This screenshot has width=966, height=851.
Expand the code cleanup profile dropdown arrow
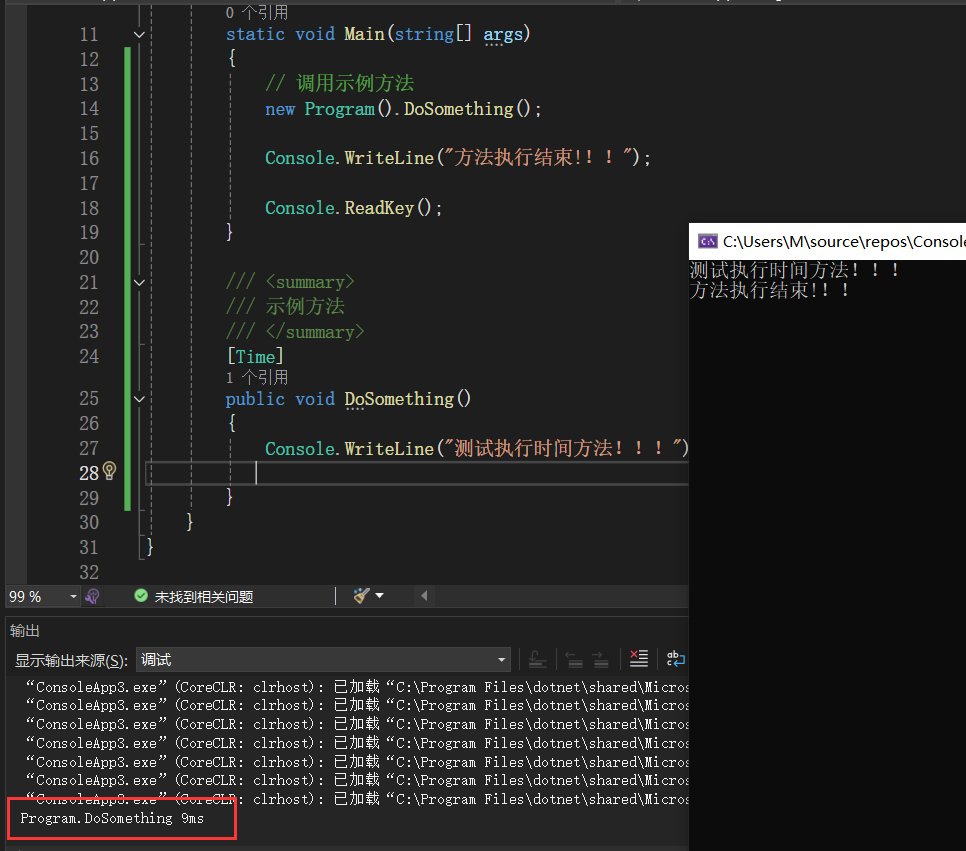point(379,596)
